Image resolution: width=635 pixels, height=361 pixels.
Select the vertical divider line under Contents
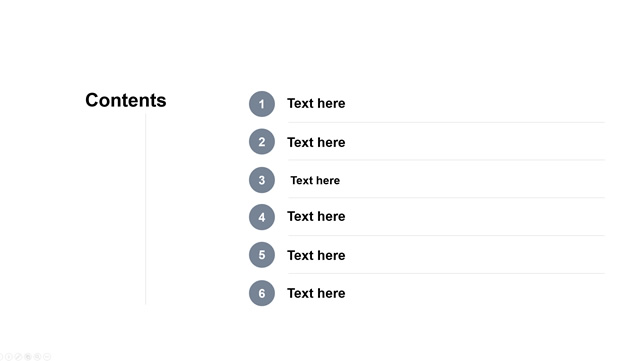[x=146, y=209]
